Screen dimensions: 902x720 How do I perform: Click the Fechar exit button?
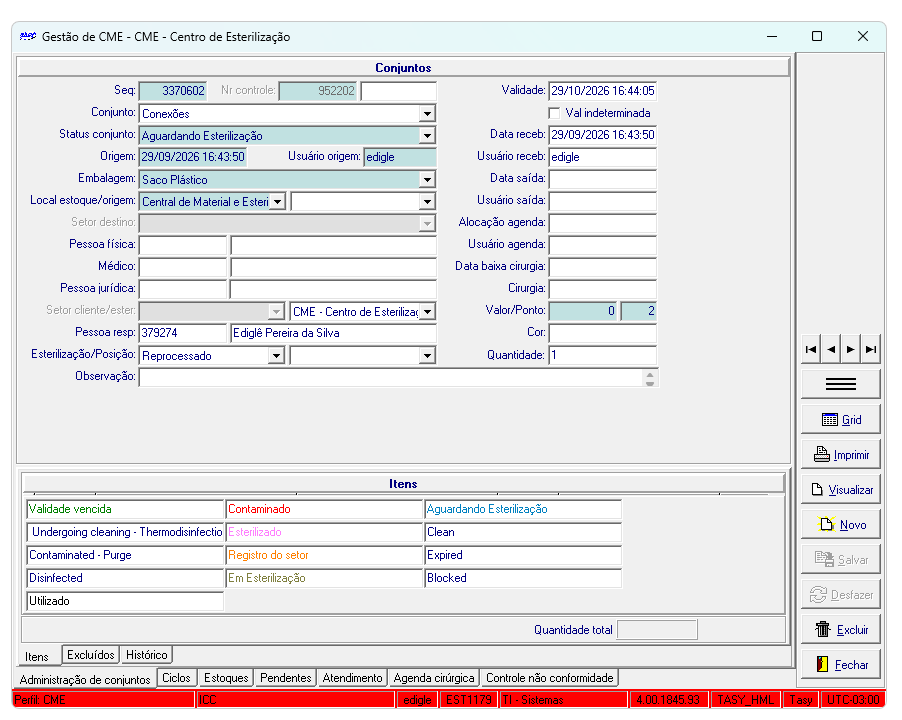pos(840,665)
